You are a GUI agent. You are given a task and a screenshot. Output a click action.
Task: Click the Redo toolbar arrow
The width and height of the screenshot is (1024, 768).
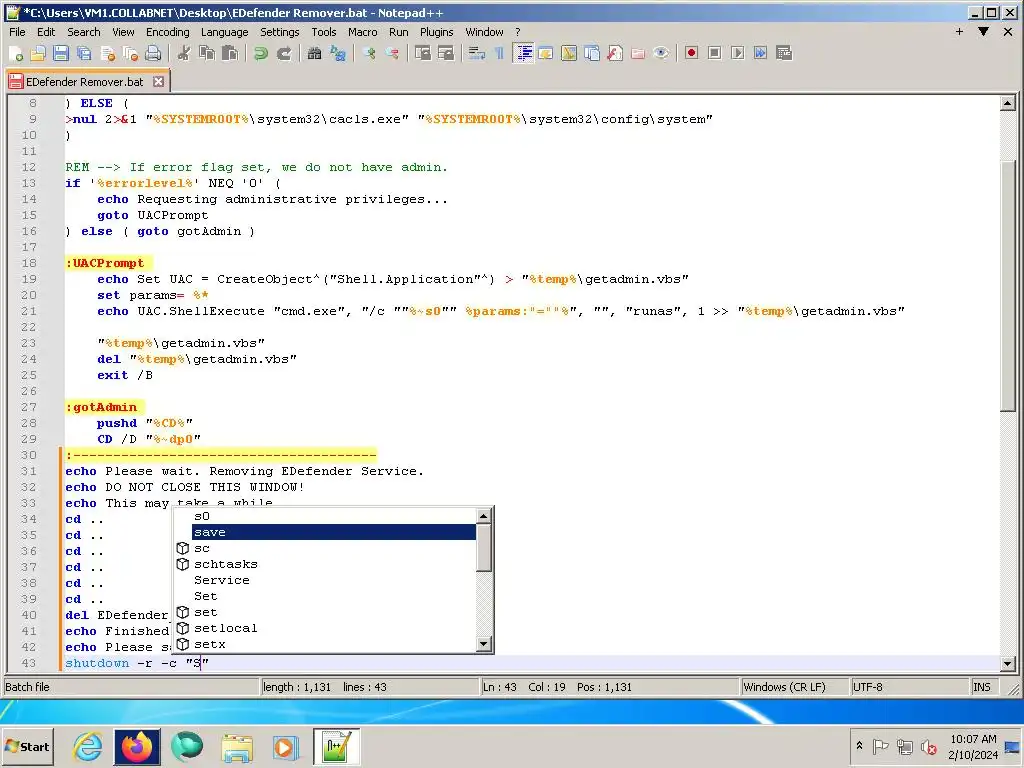(283, 54)
